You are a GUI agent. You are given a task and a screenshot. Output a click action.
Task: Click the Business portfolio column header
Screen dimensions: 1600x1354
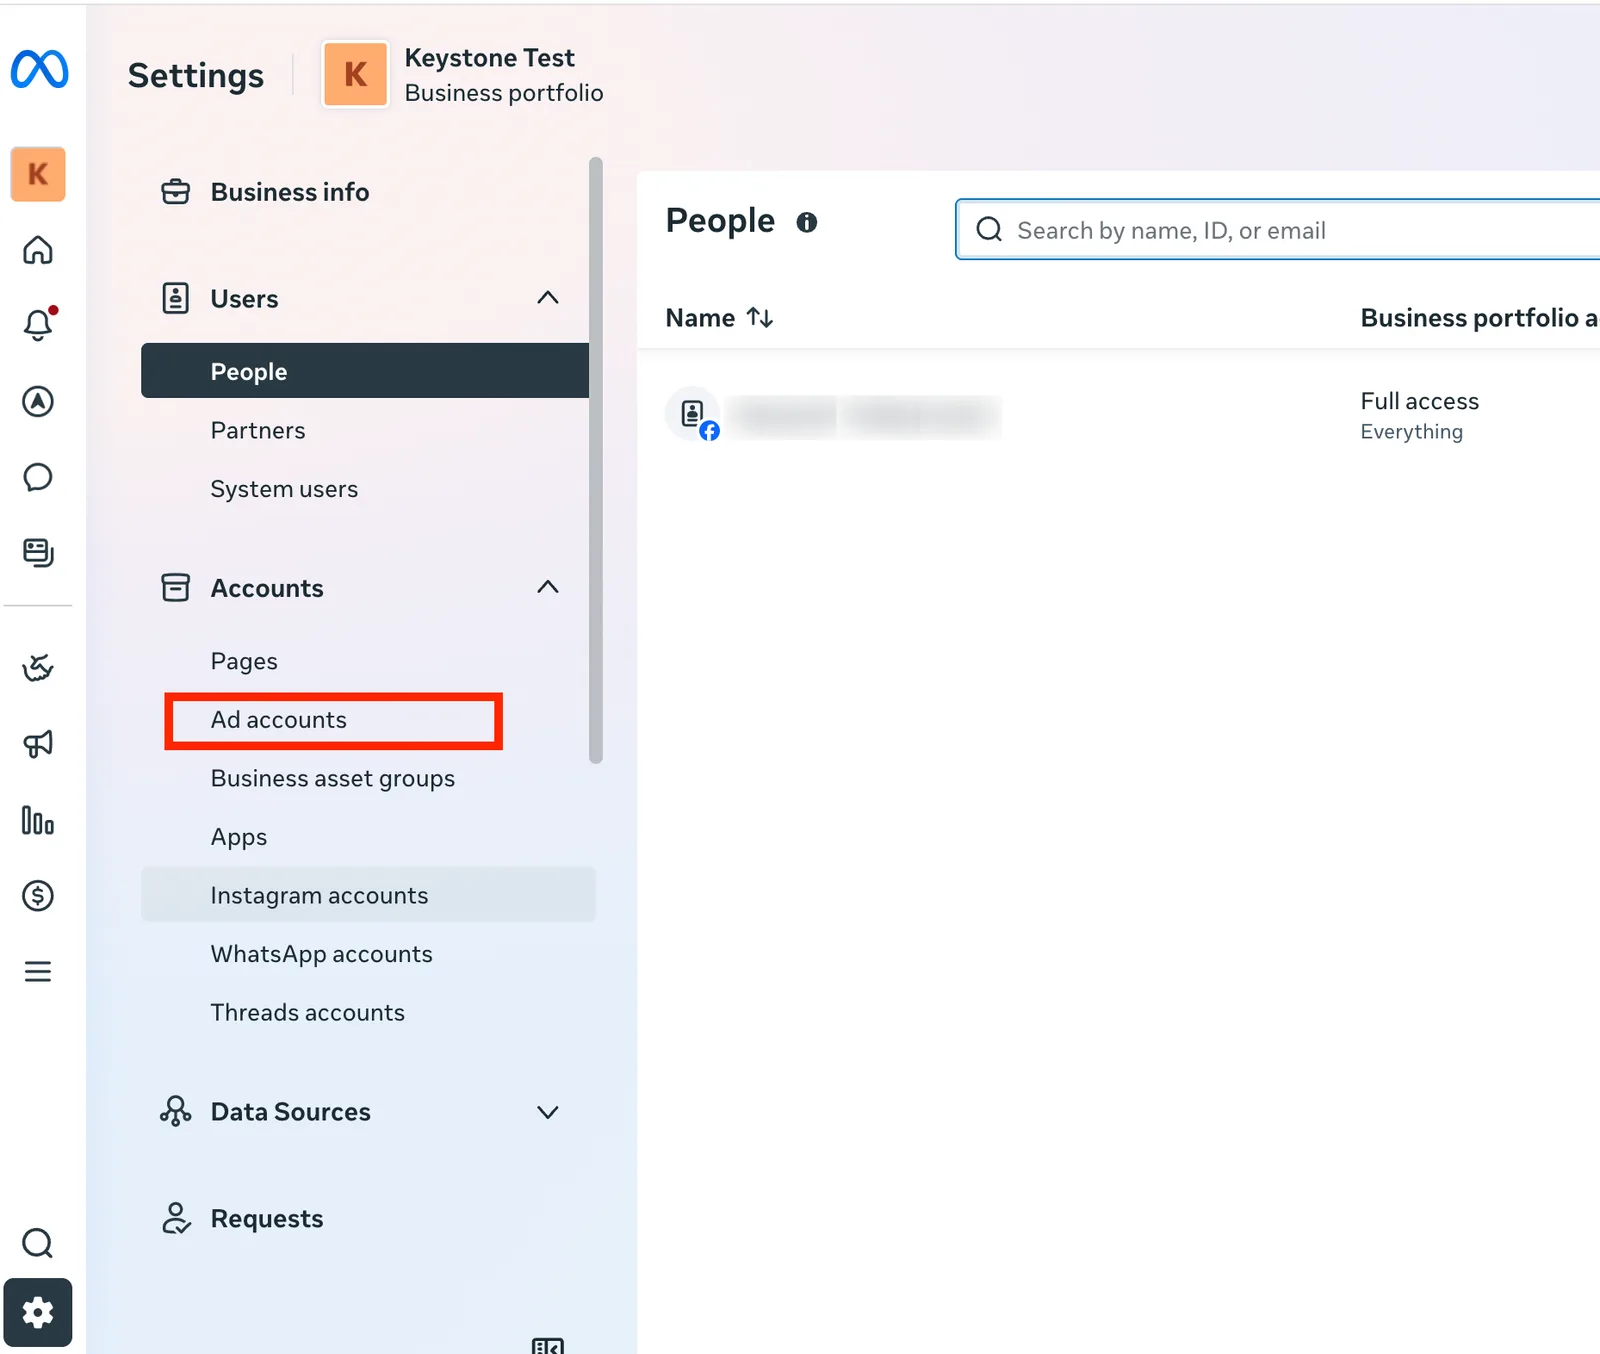pos(1480,318)
